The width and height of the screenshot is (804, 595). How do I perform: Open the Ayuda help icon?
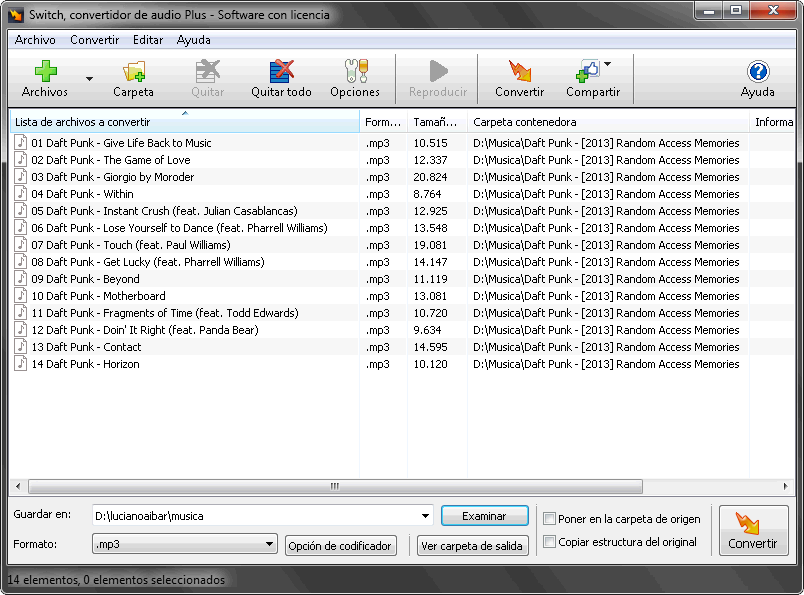coord(758,72)
